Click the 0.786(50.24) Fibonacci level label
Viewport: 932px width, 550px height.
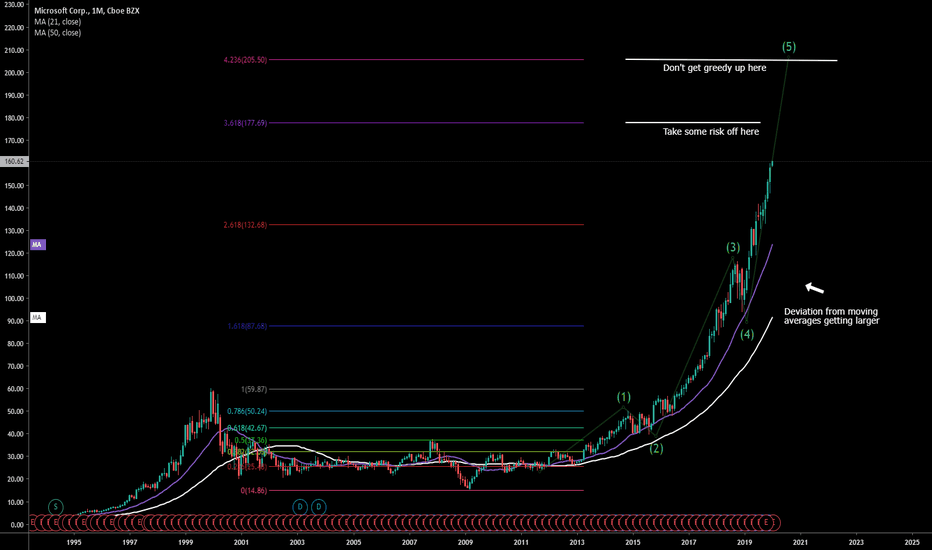pos(247,411)
